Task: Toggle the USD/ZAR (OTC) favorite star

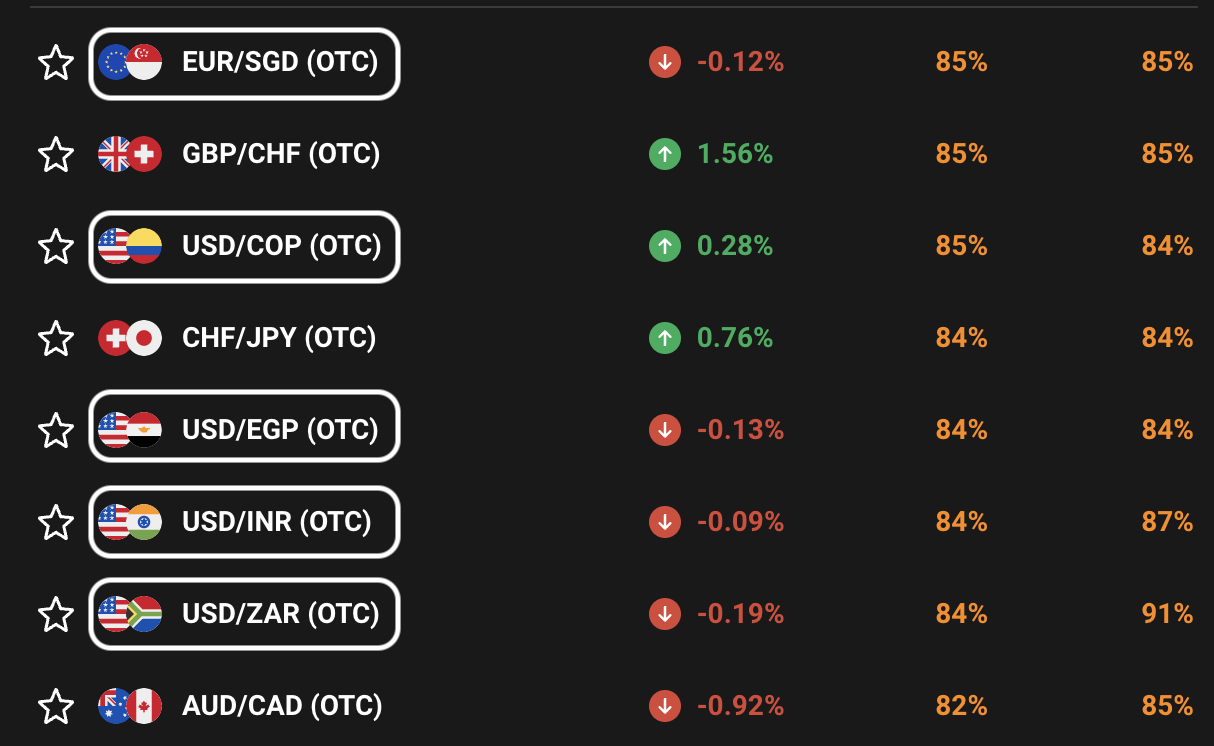Action: (x=56, y=614)
